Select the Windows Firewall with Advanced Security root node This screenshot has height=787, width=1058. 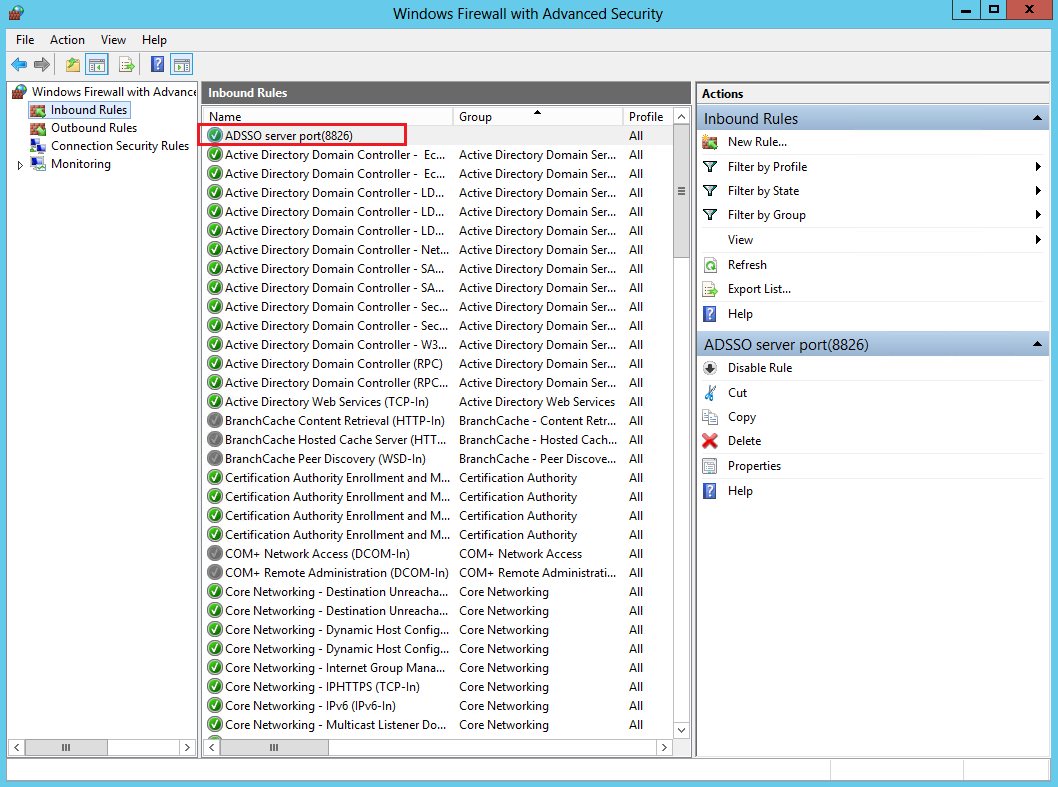point(113,92)
